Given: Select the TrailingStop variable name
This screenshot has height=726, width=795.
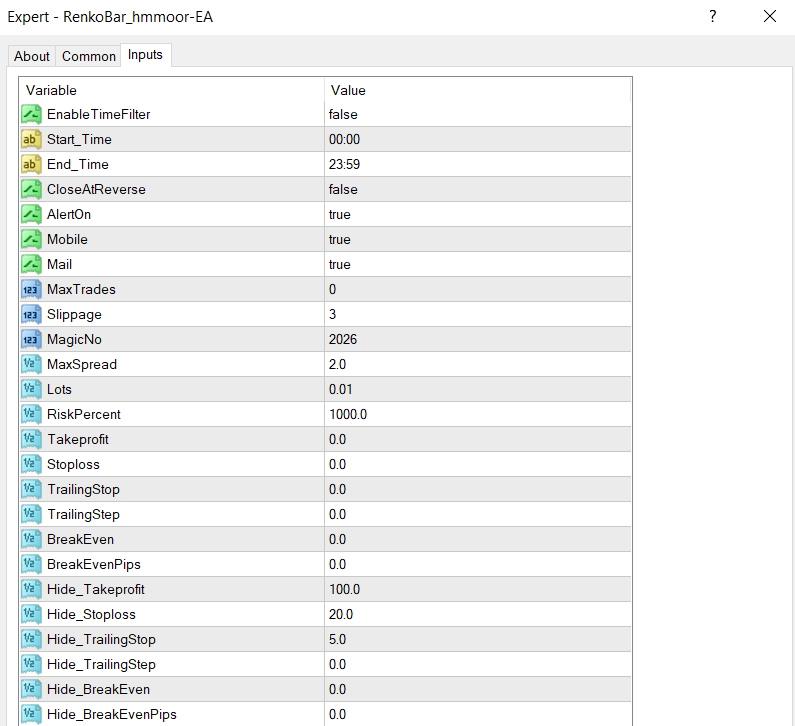Looking at the screenshot, I should [84, 489].
